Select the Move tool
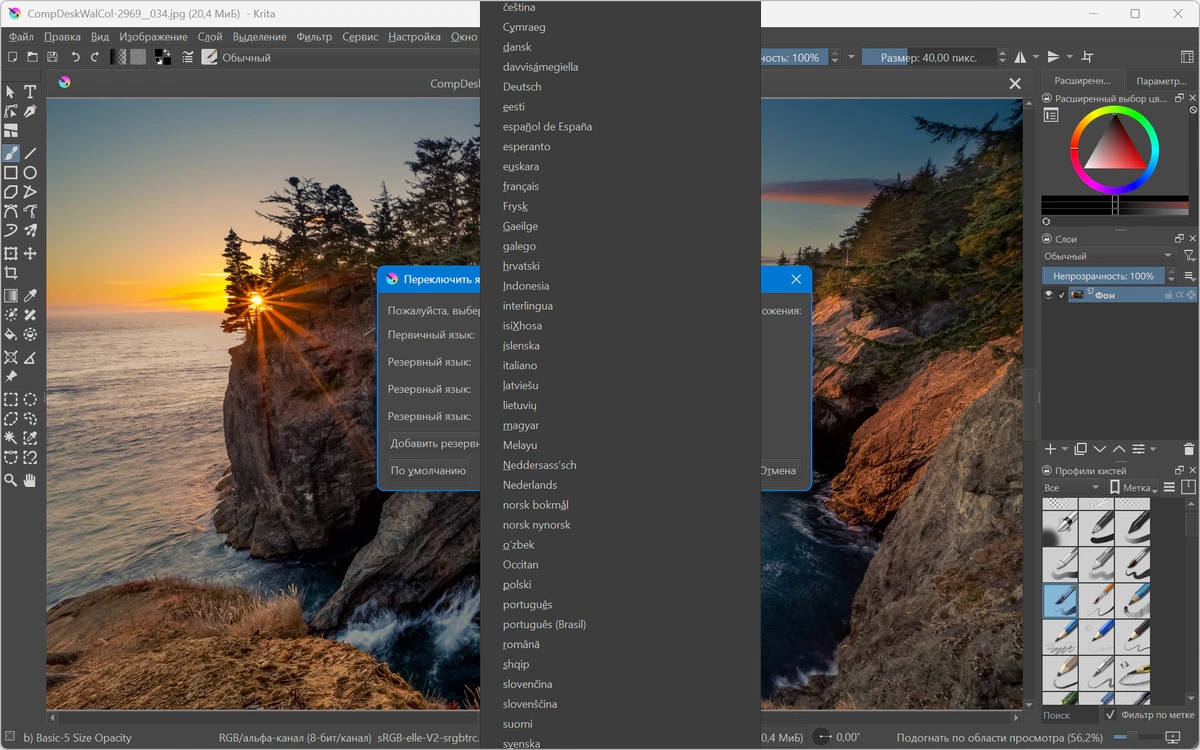The width and height of the screenshot is (1200, 750). (x=30, y=254)
